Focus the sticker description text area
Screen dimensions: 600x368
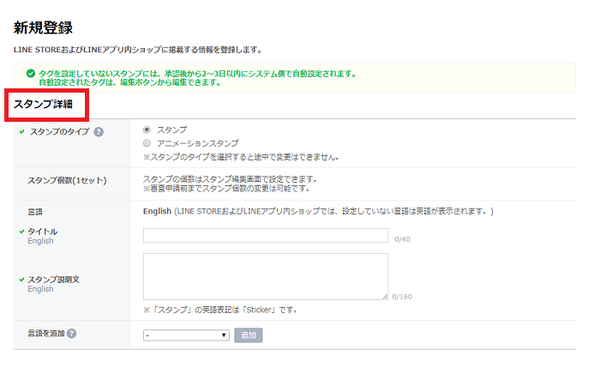tap(266, 277)
